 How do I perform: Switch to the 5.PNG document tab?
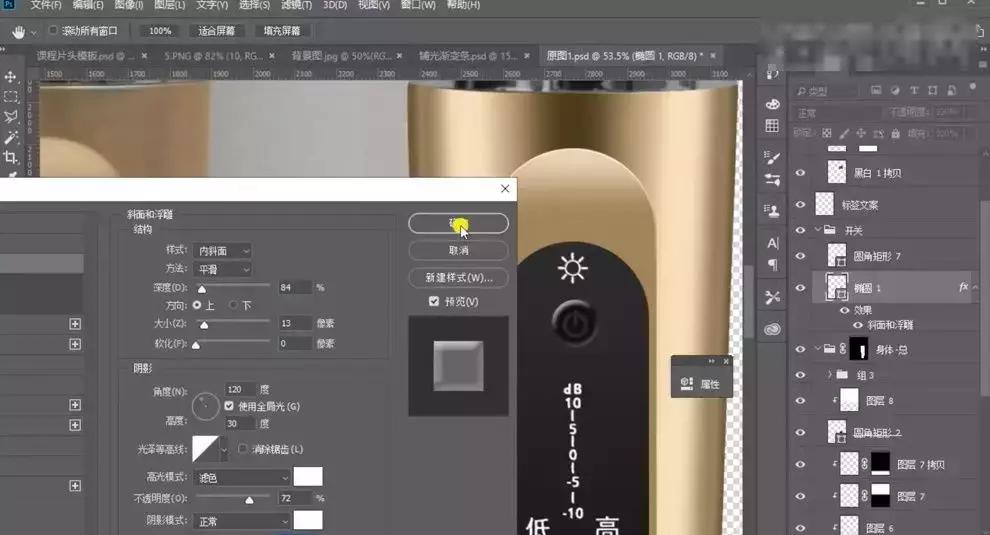tap(213, 56)
